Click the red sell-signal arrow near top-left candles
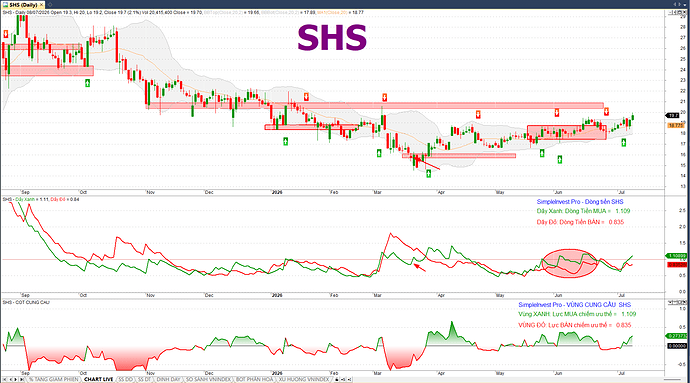 click(6, 34)
